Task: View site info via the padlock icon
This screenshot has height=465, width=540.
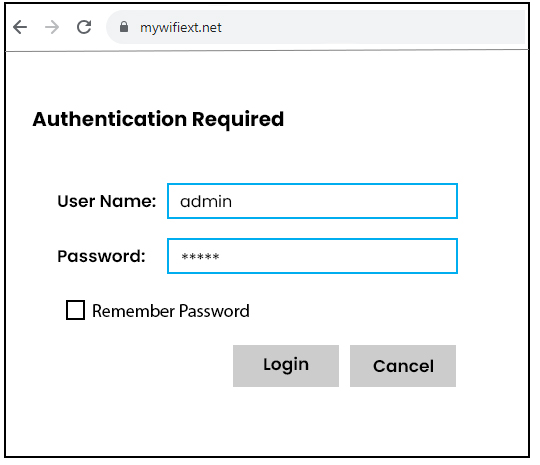Action: pyautogui.click(x=124, y=27)
